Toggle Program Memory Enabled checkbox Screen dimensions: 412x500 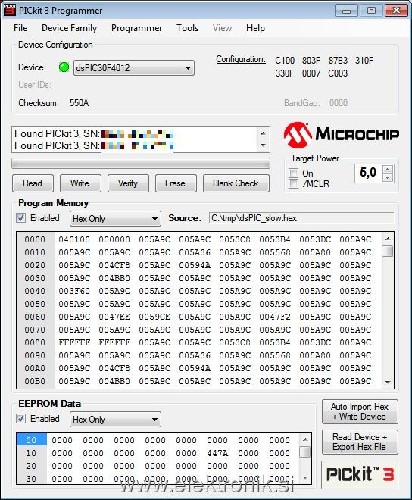[x=21, y=218]
